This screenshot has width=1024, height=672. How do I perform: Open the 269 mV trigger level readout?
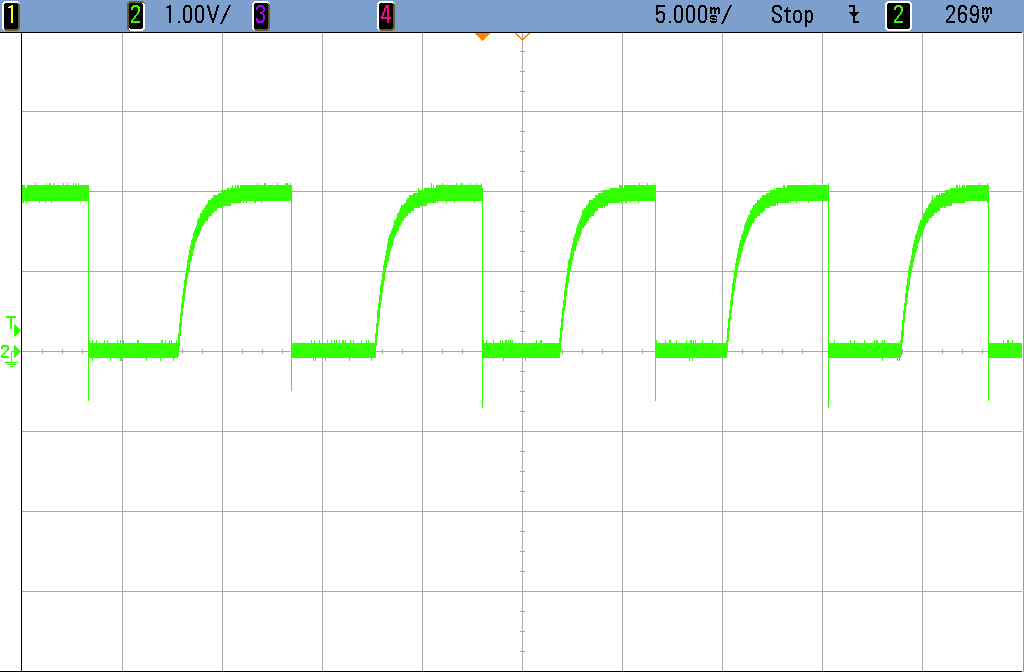coord(966,15)
